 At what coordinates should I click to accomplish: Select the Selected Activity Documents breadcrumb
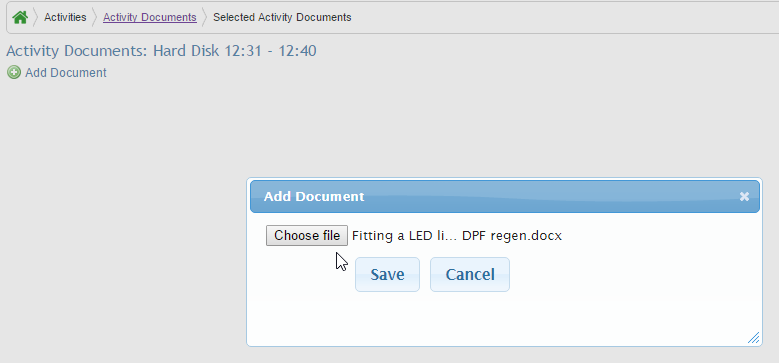(x=282, y=17)
